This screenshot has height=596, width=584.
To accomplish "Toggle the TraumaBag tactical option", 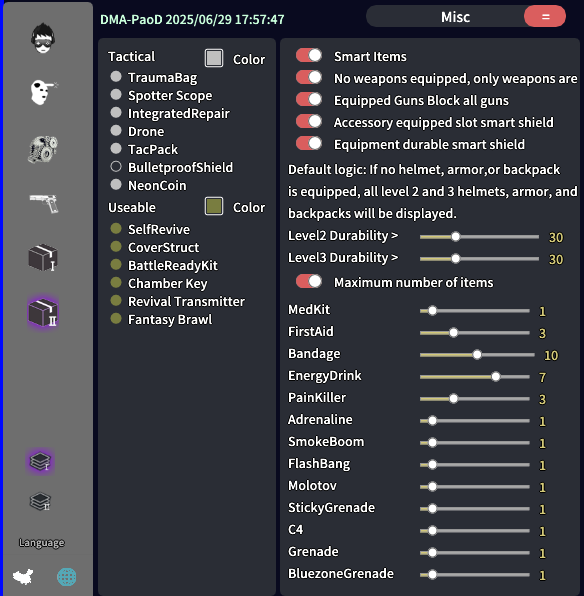I will 116,76.
